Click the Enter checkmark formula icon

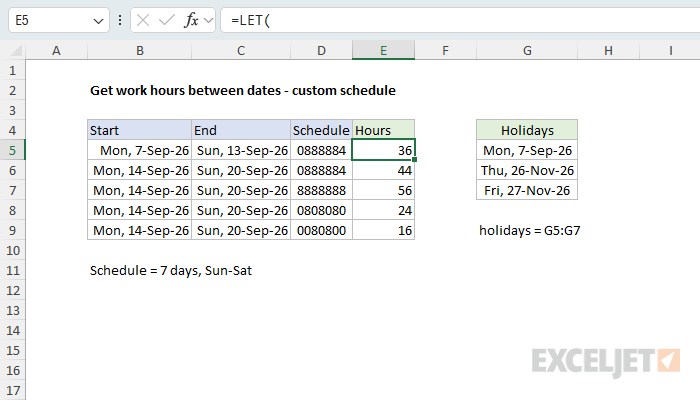[x=167, y=20]
